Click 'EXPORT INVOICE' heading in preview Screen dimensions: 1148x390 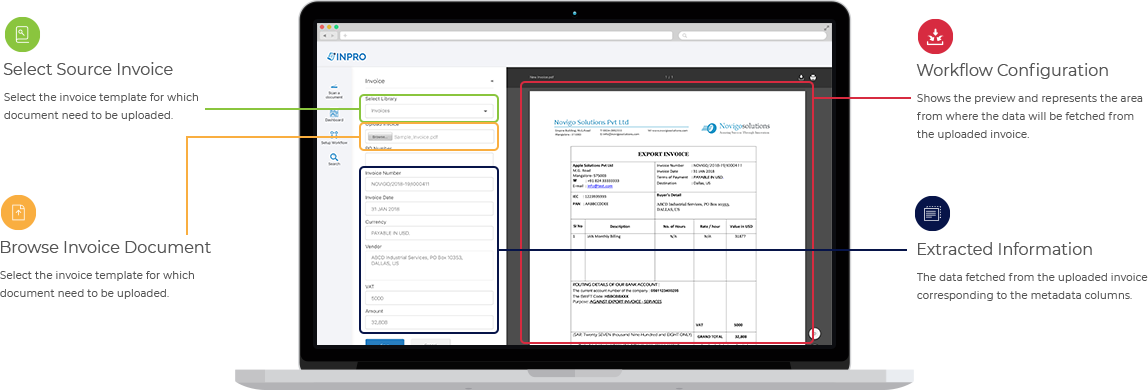[x=664, y=155]
